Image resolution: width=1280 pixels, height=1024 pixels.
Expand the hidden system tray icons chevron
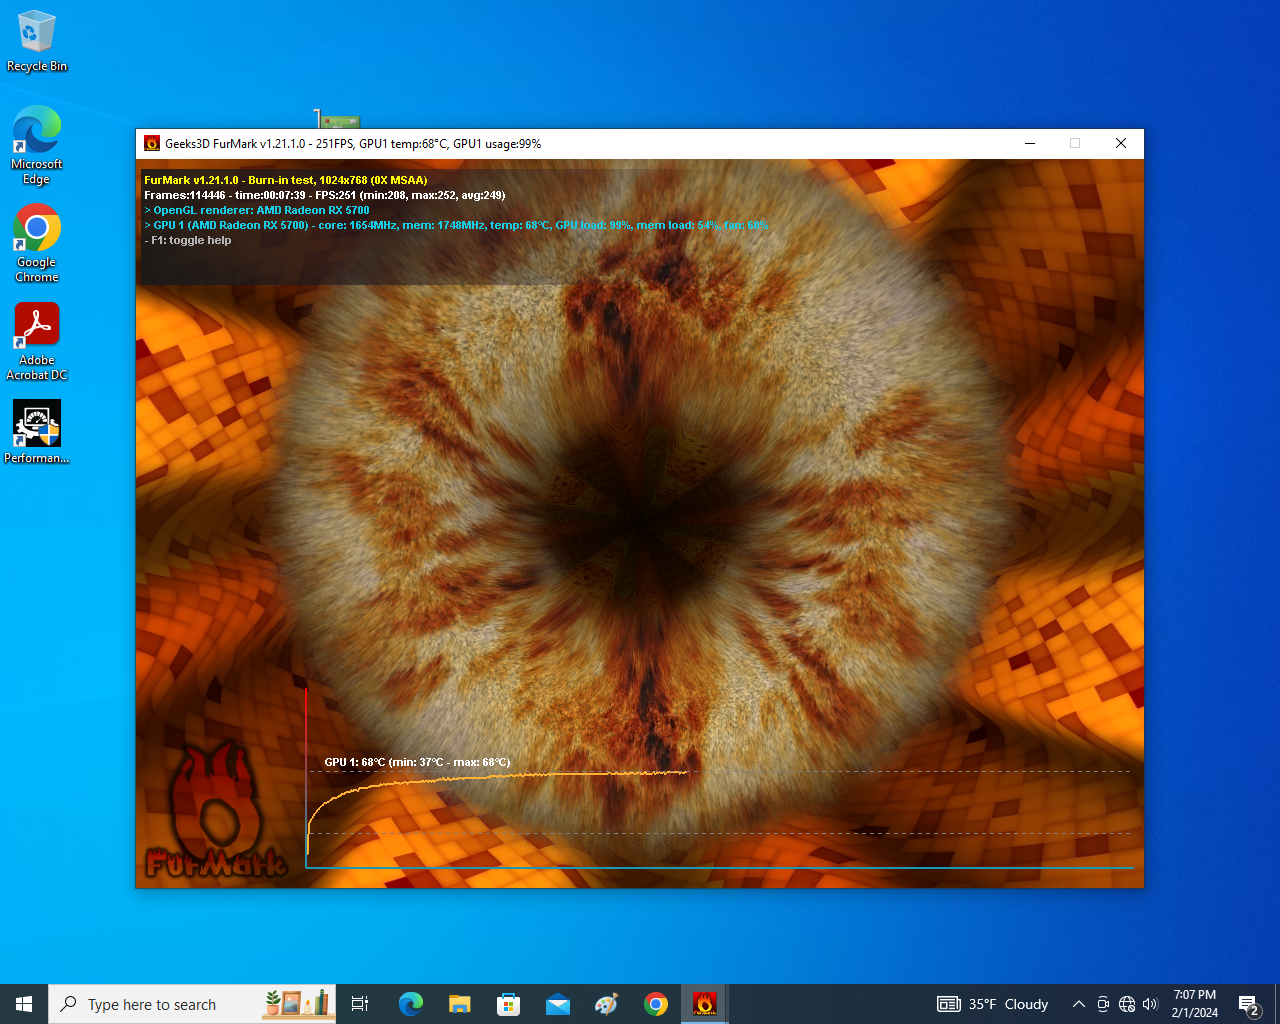[1078, 1004]
